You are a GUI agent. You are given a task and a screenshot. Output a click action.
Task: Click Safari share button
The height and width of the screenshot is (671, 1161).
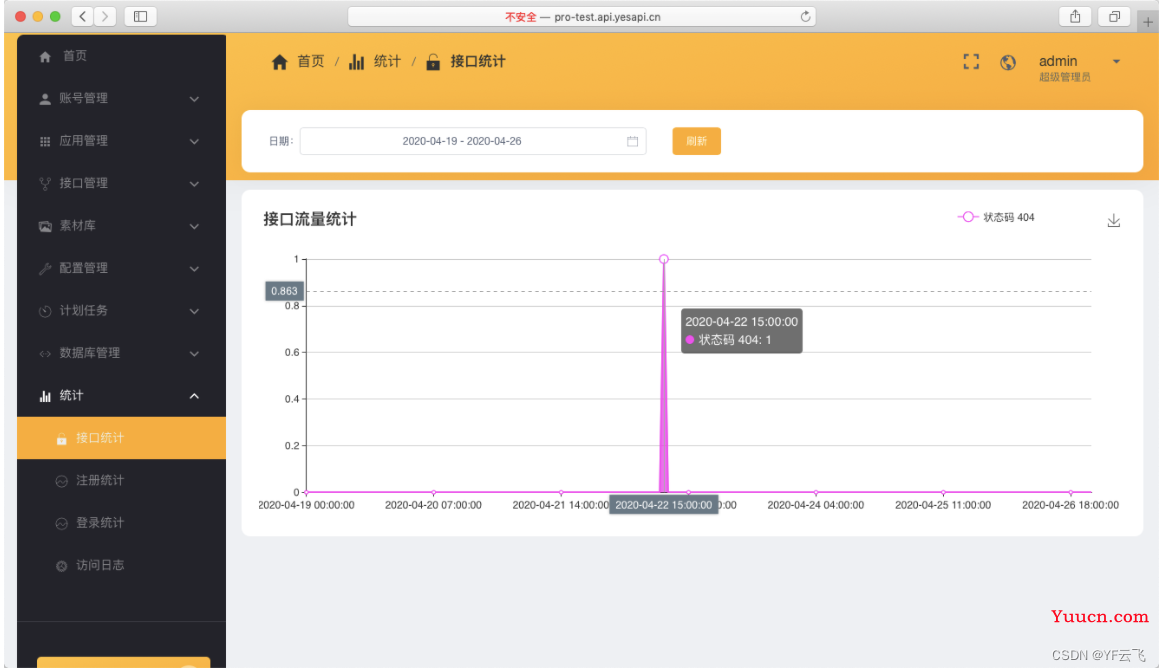pos(1075,16)
